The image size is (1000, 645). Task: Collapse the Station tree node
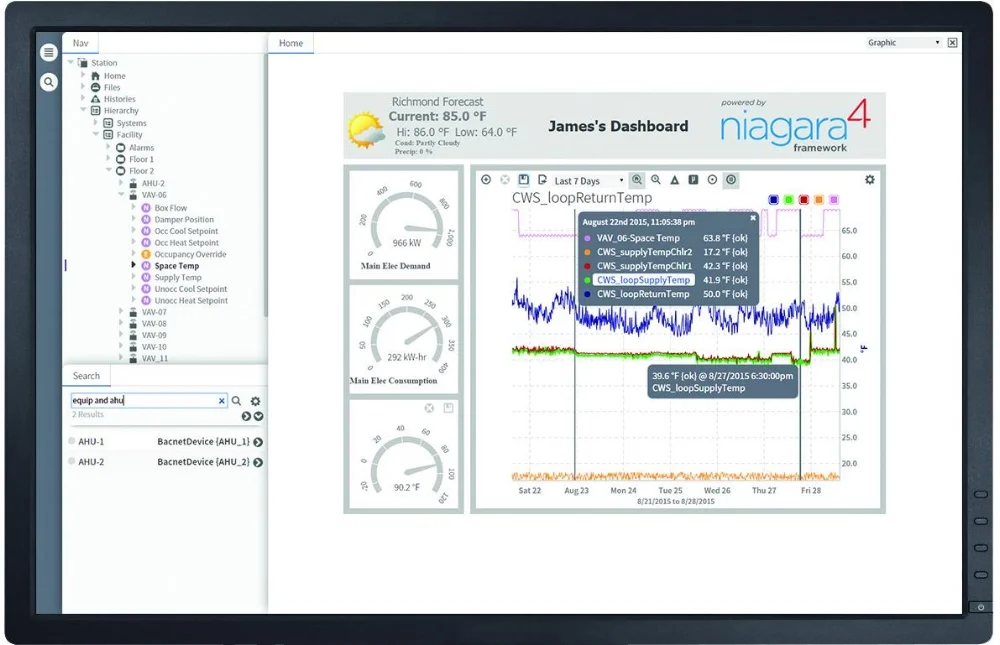pos(71,63)
